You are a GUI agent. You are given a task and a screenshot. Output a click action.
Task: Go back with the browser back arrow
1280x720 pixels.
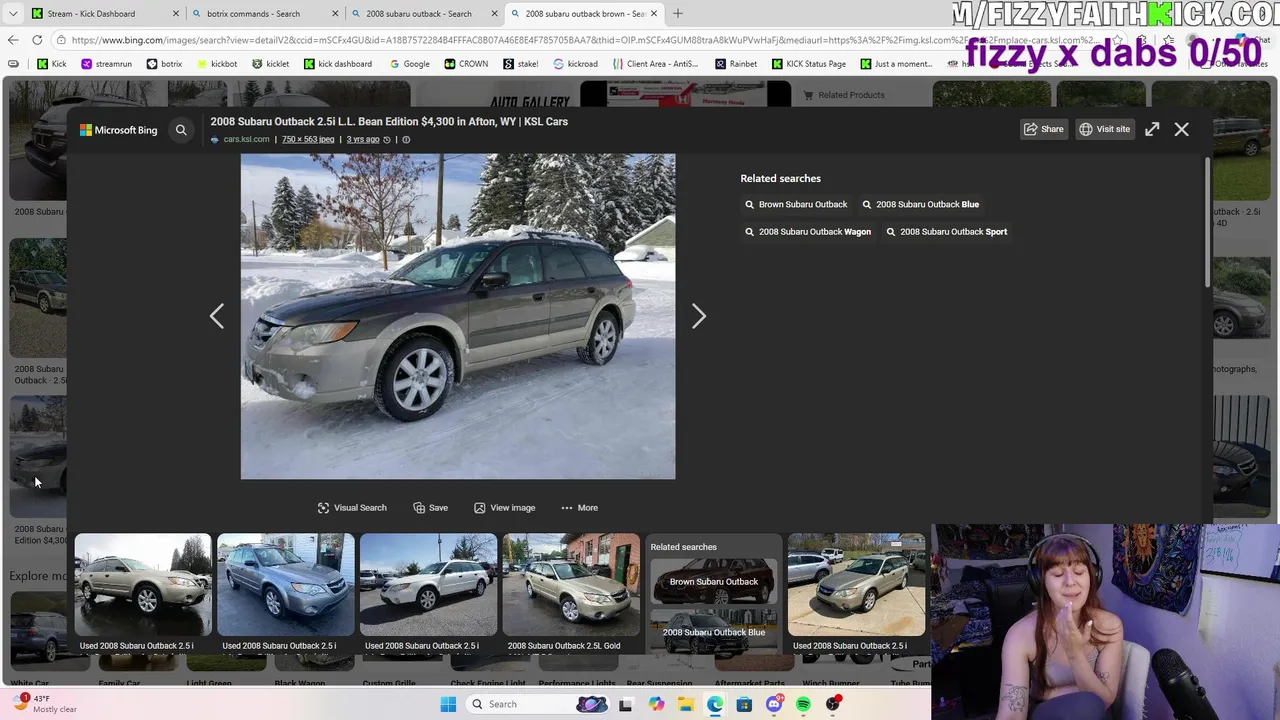pos(13,40)
